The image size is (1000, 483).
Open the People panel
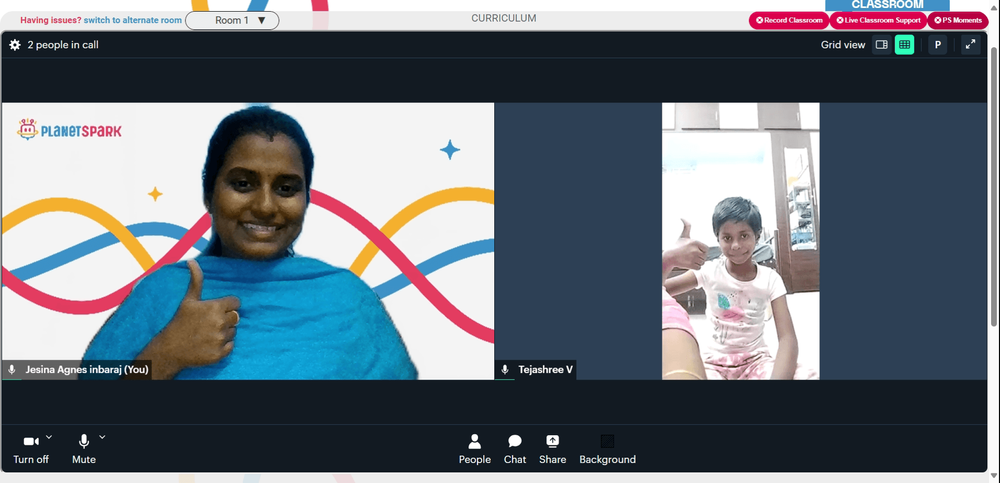click(474, 449)
